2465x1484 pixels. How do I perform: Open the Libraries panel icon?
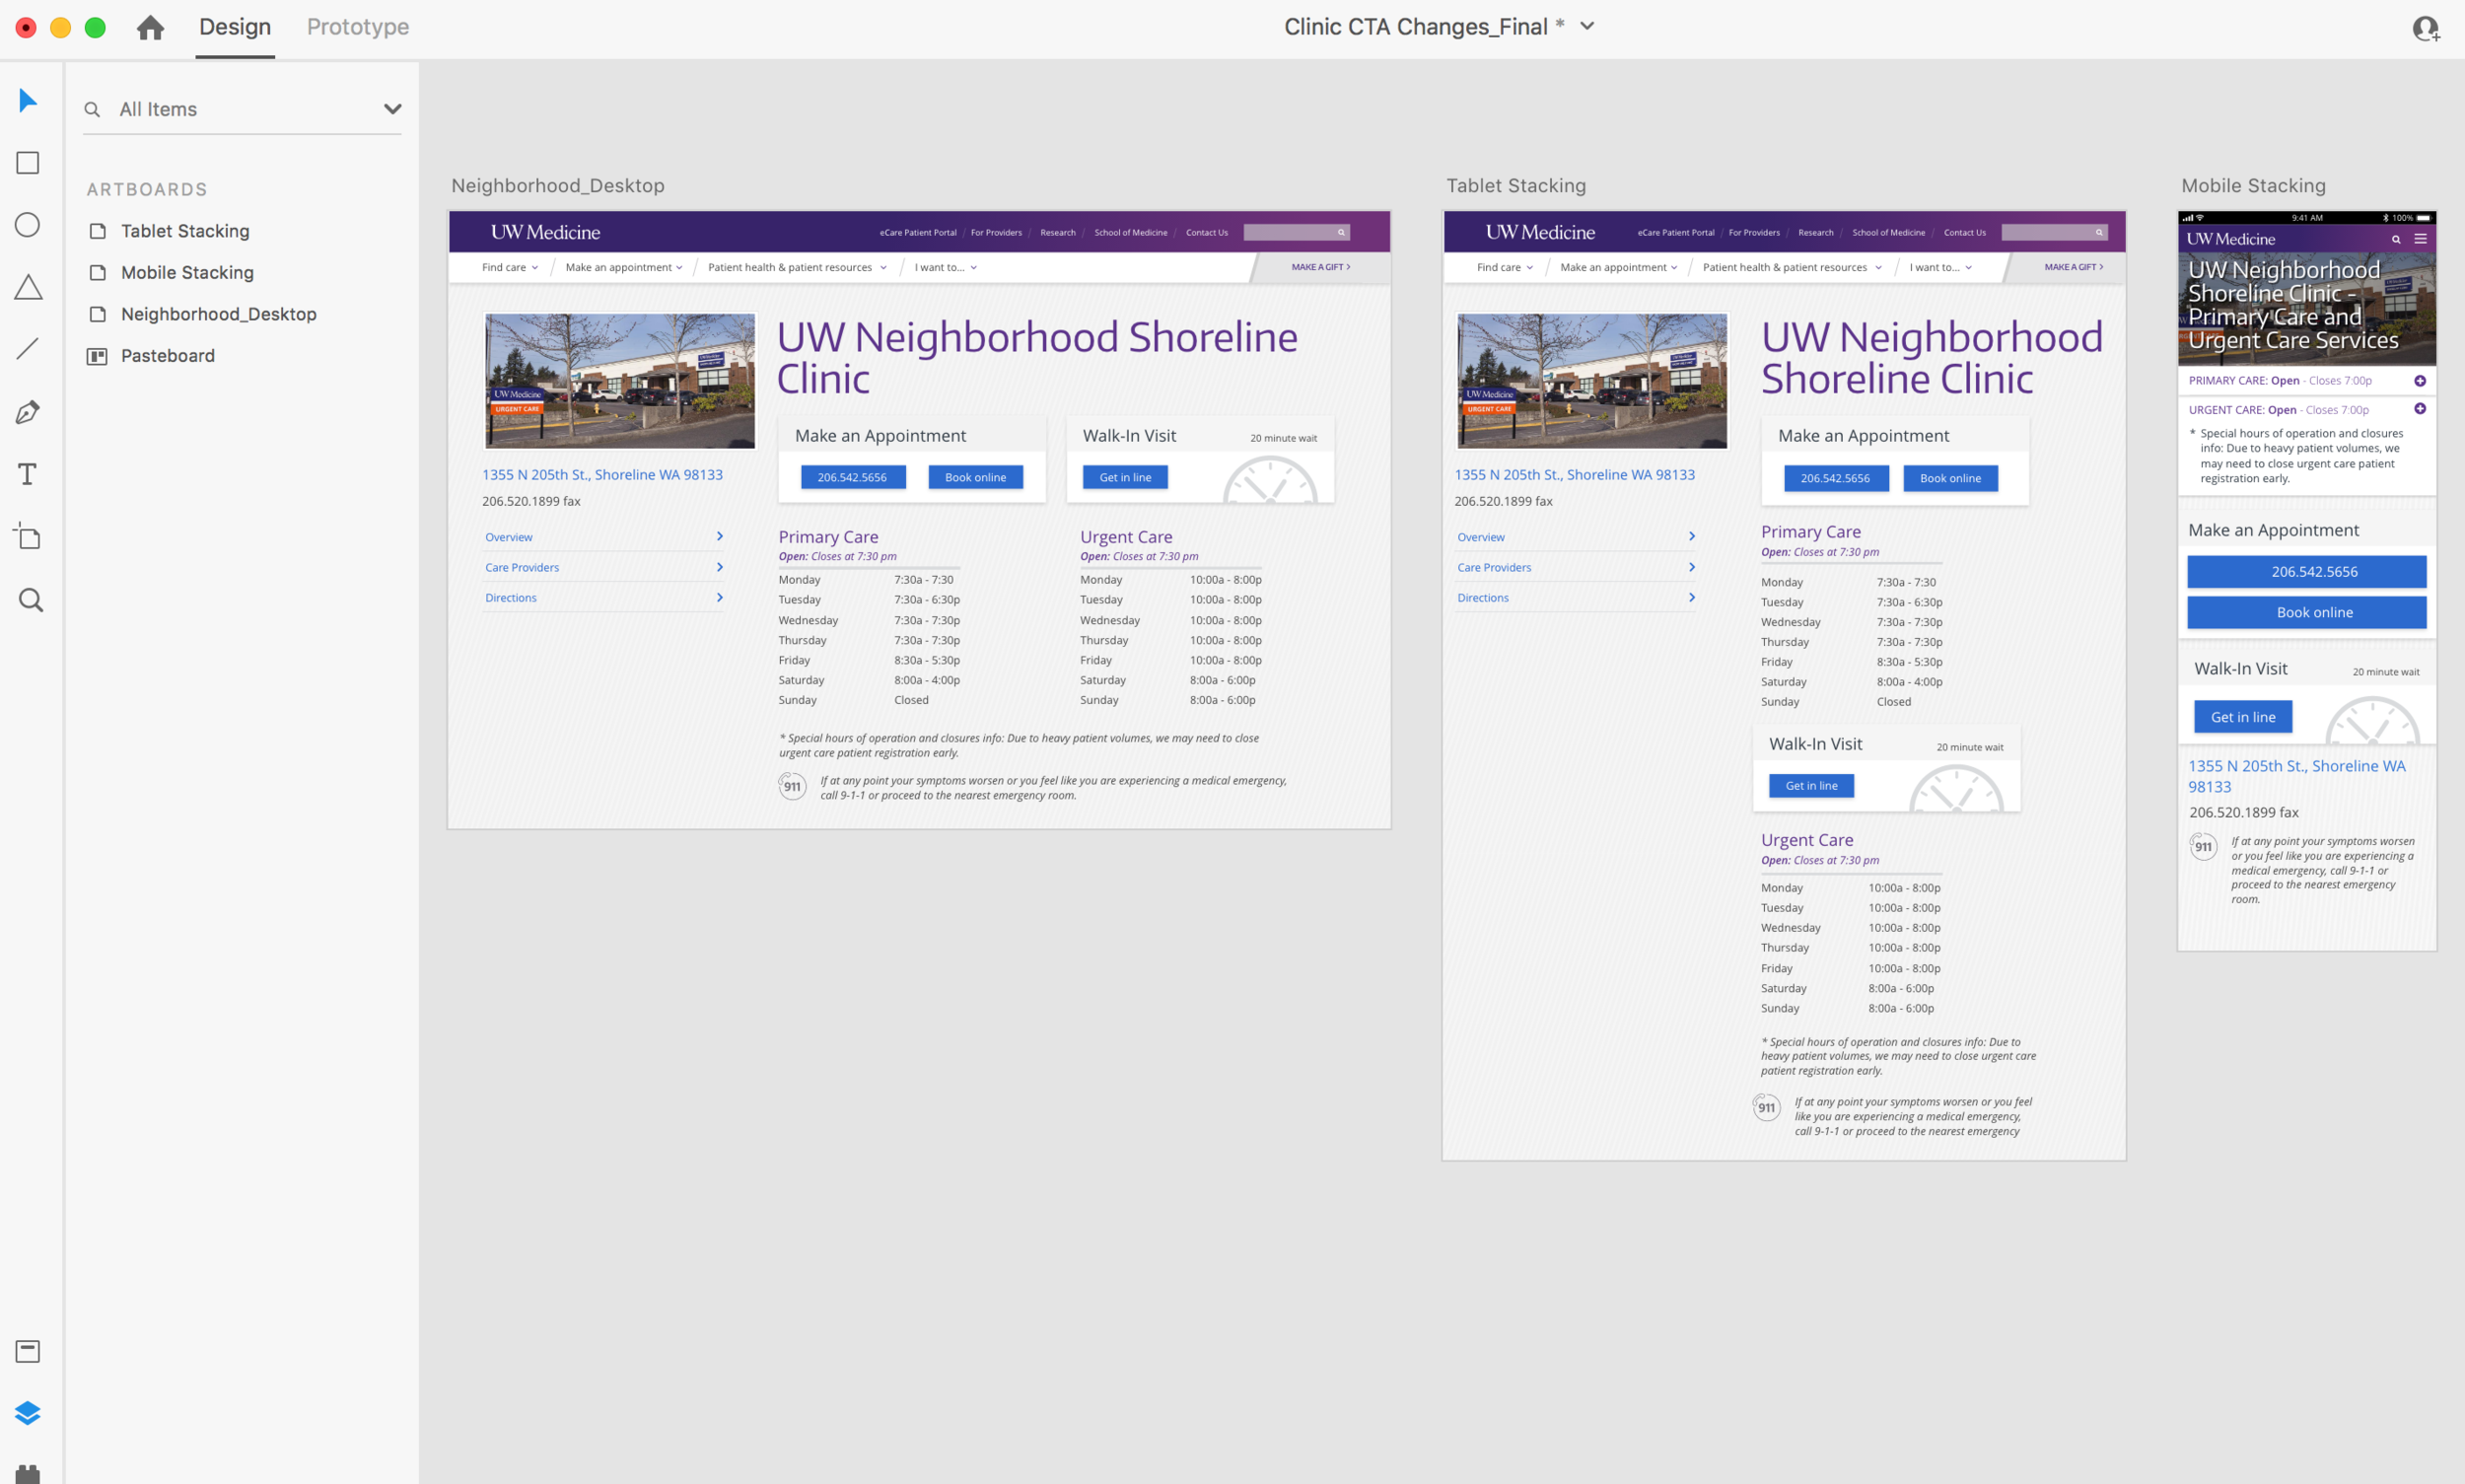[28, 1352]
